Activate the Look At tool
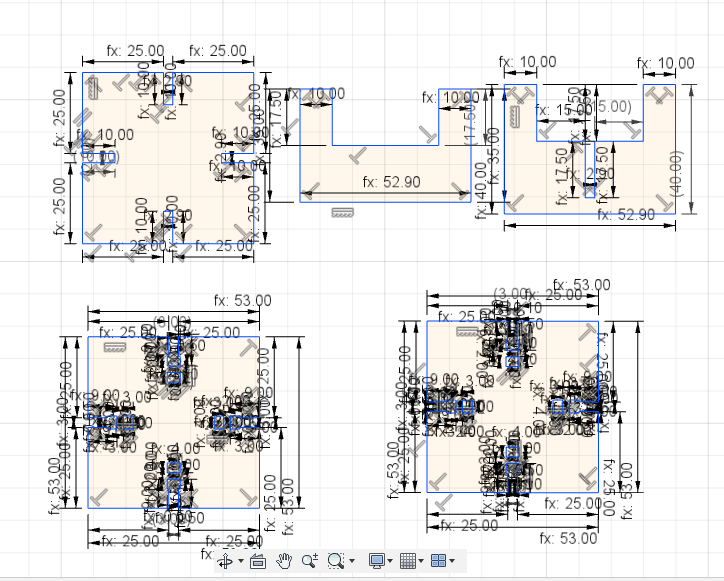724x581 pixels. (x=258, y=562)
